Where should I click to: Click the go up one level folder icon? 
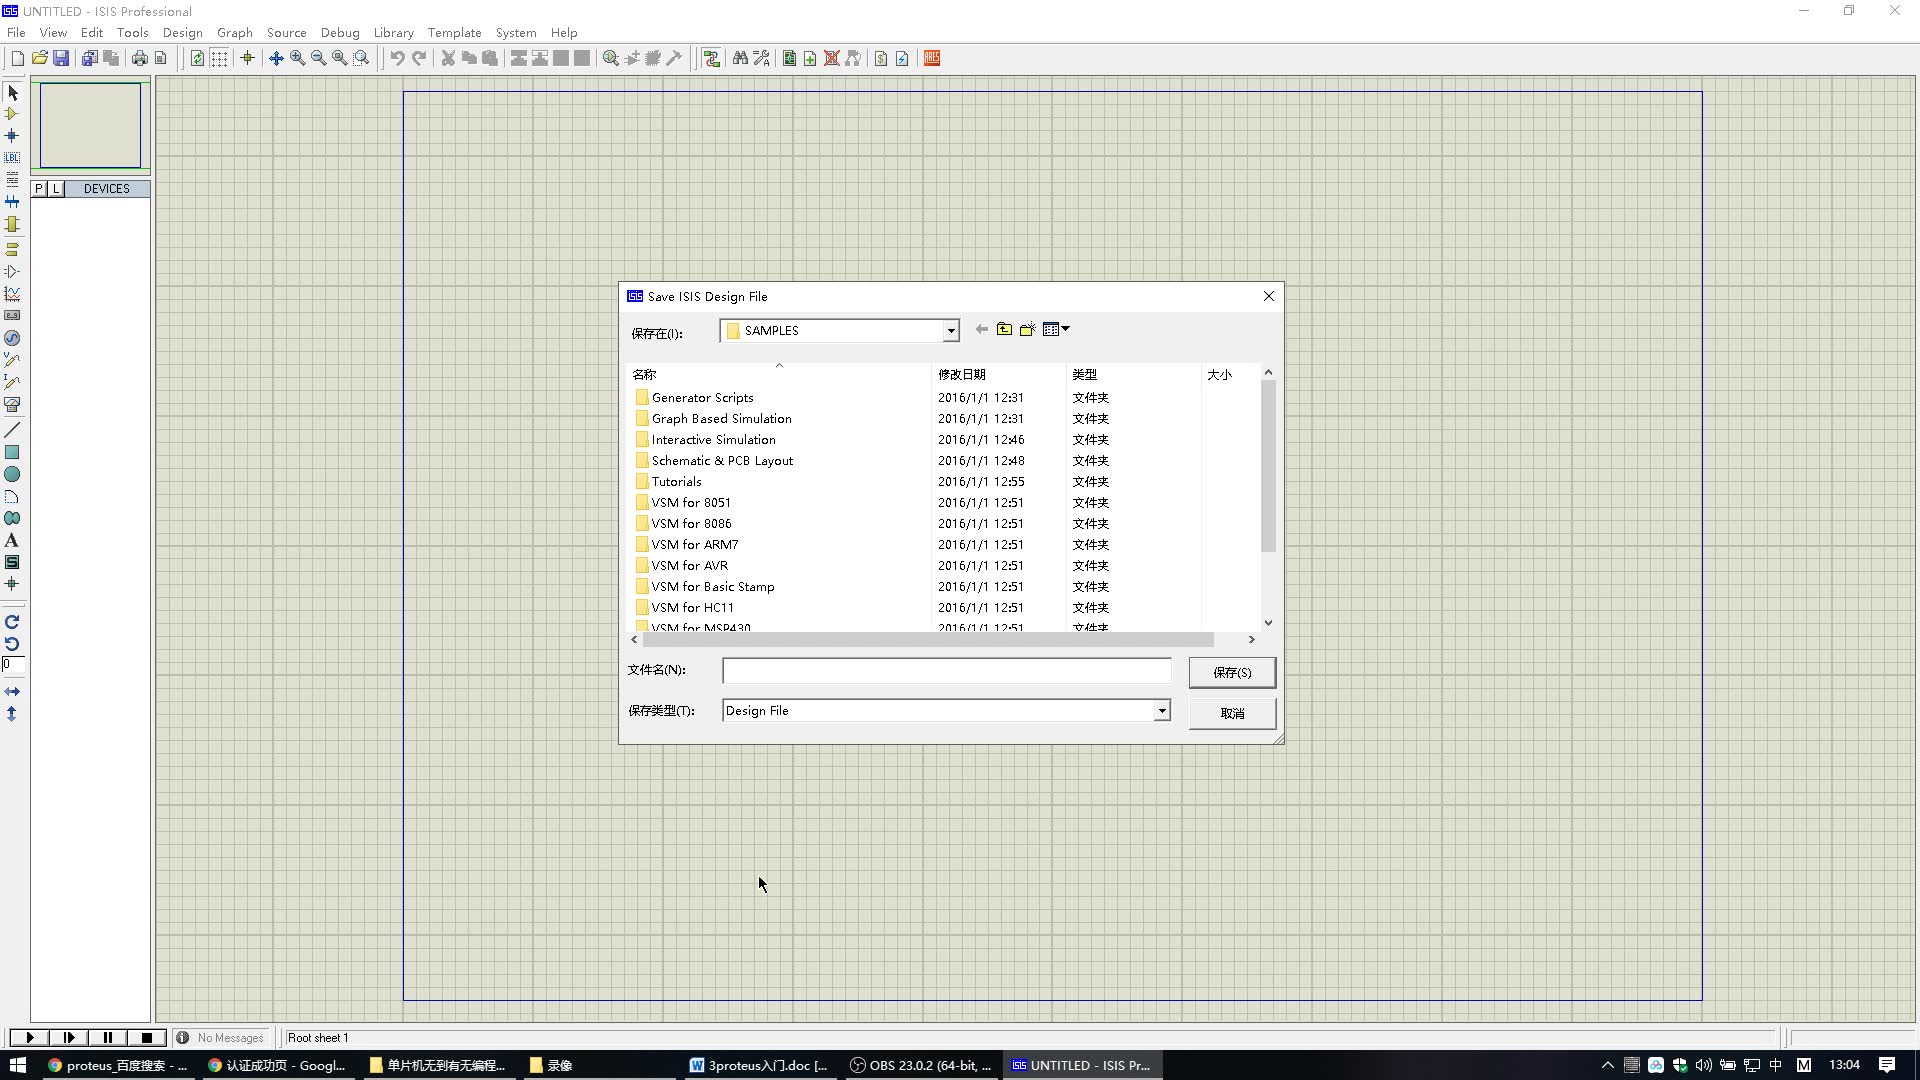[1004, 329]
